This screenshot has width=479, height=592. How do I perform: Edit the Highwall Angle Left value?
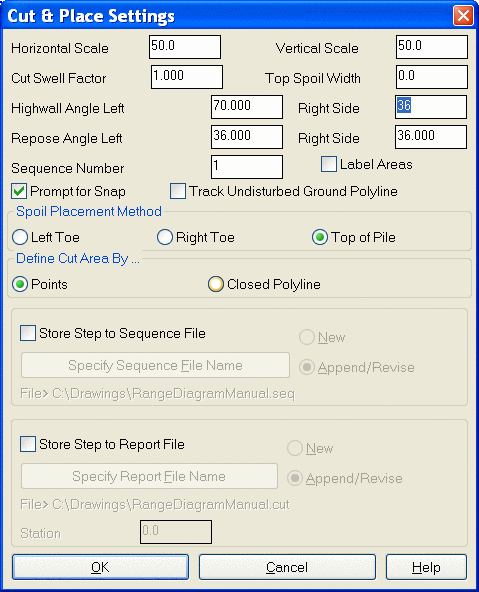coord(247,107)
